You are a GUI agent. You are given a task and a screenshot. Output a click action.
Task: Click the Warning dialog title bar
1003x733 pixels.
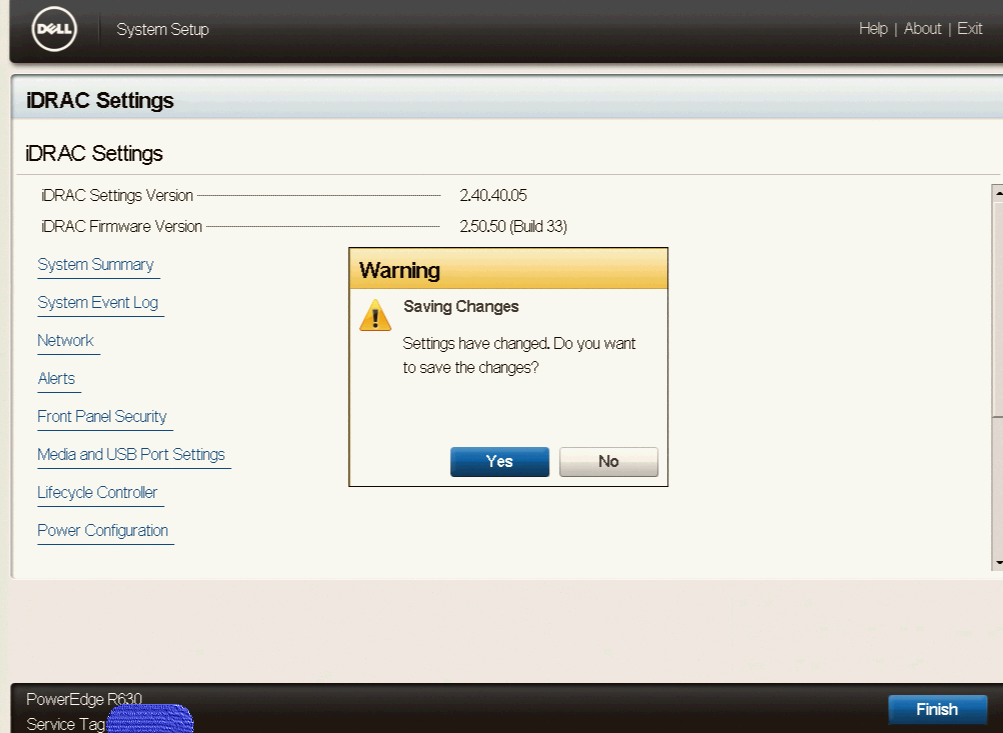508,270
